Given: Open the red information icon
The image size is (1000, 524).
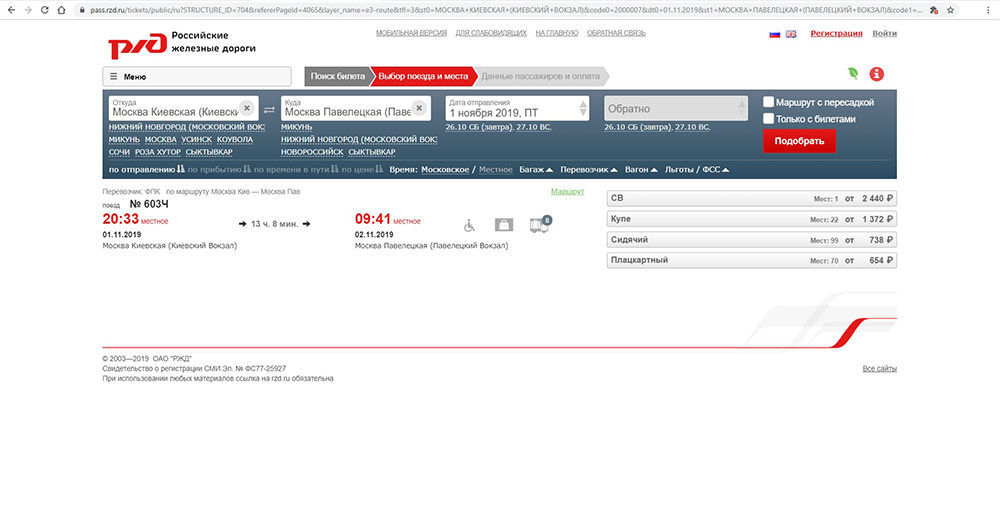Looking at the screenshot, I should (x=877, y=74).
